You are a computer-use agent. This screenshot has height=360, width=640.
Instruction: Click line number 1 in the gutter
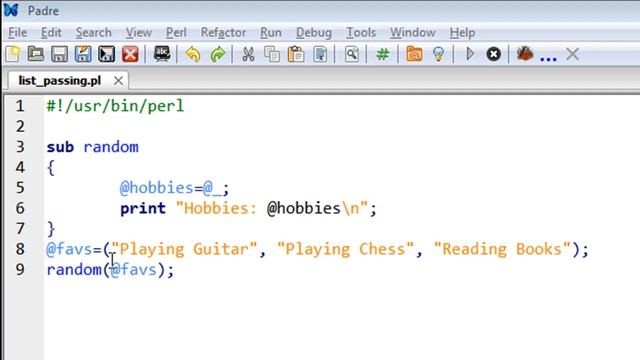[x=20, y=106]
